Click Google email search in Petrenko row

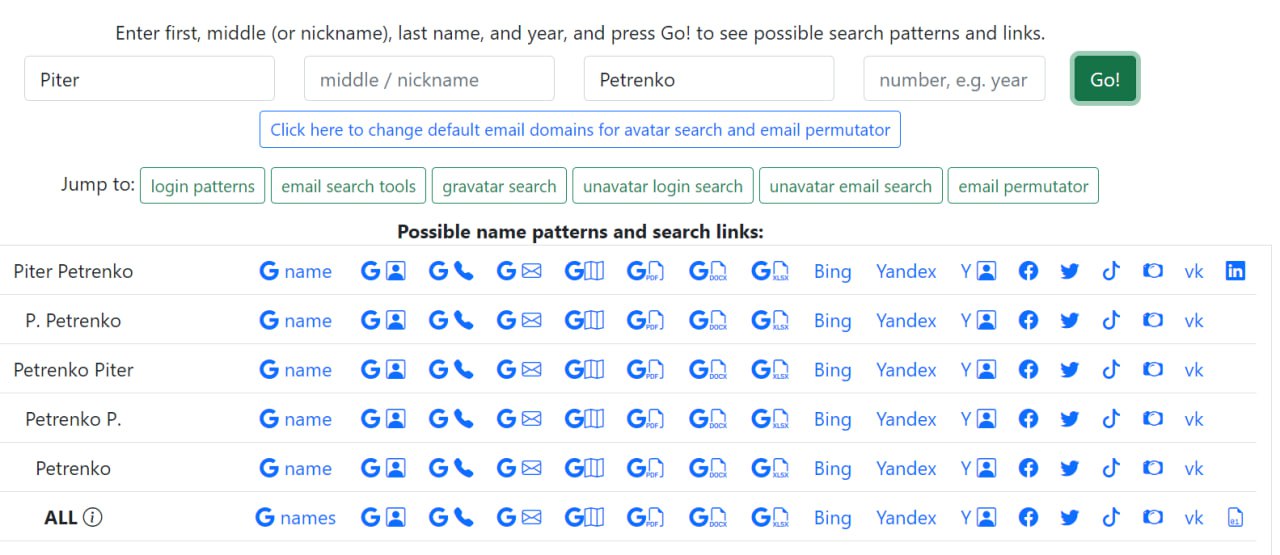pos(519,468)
